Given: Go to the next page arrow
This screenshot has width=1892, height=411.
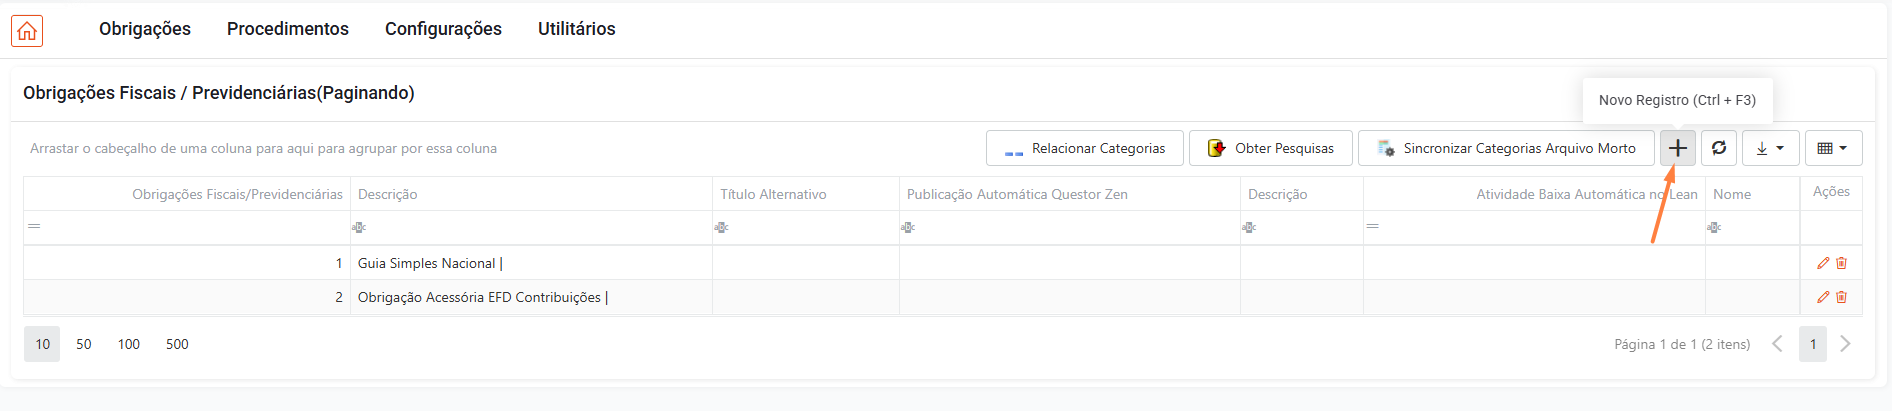Looking at the screenshot, I should click(1845, 344).
